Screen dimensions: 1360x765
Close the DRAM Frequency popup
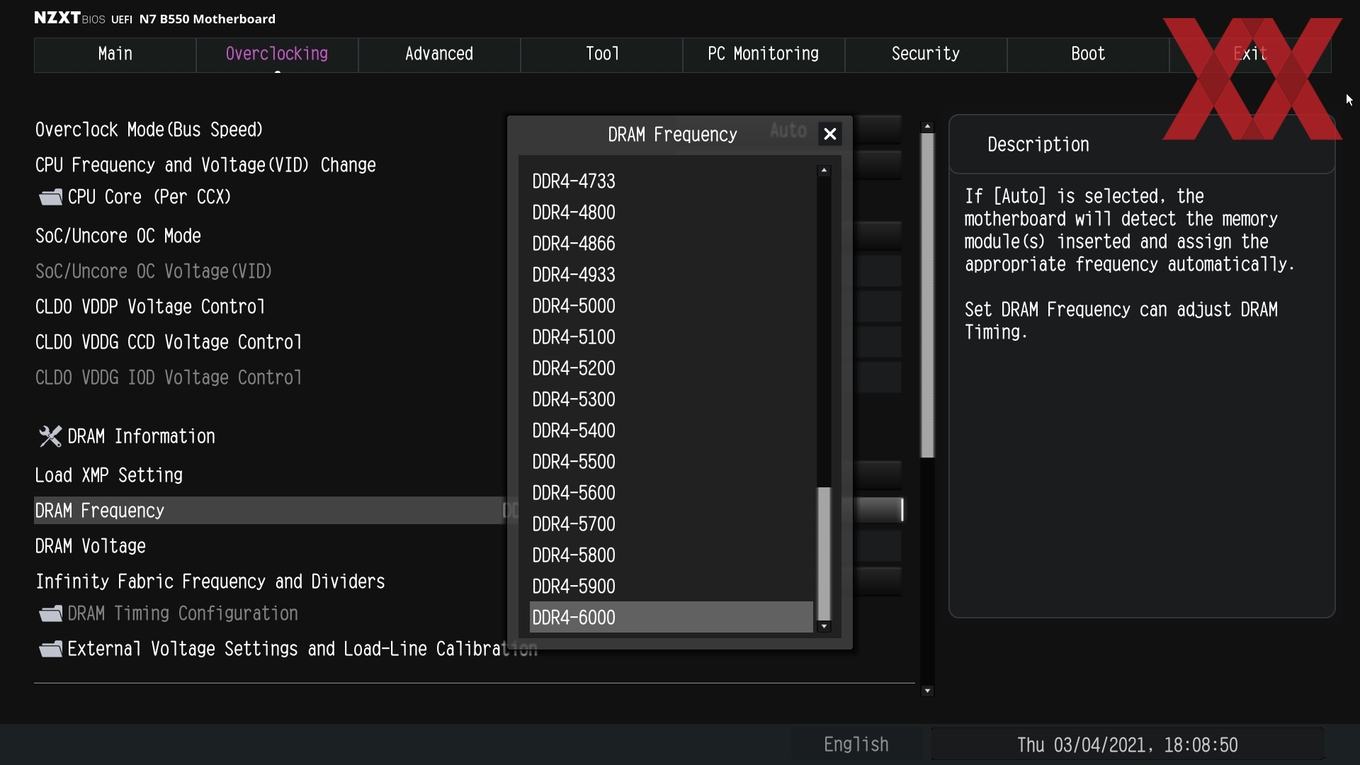click(x=829, y=134)
